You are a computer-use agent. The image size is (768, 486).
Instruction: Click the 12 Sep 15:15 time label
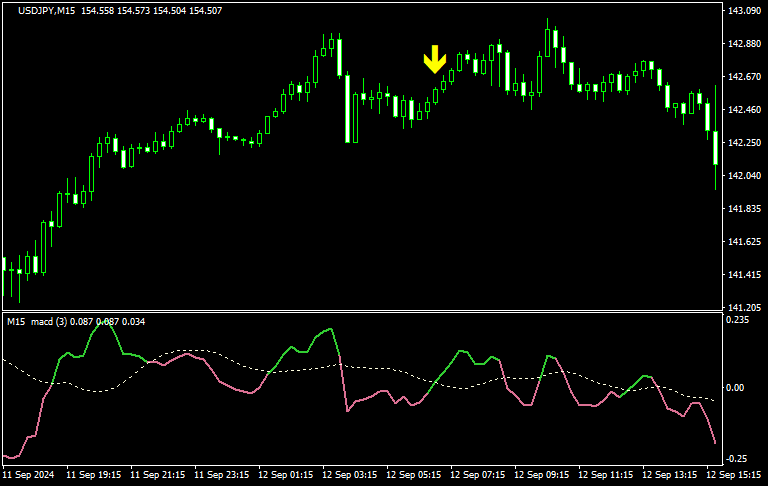click(732, 475)
